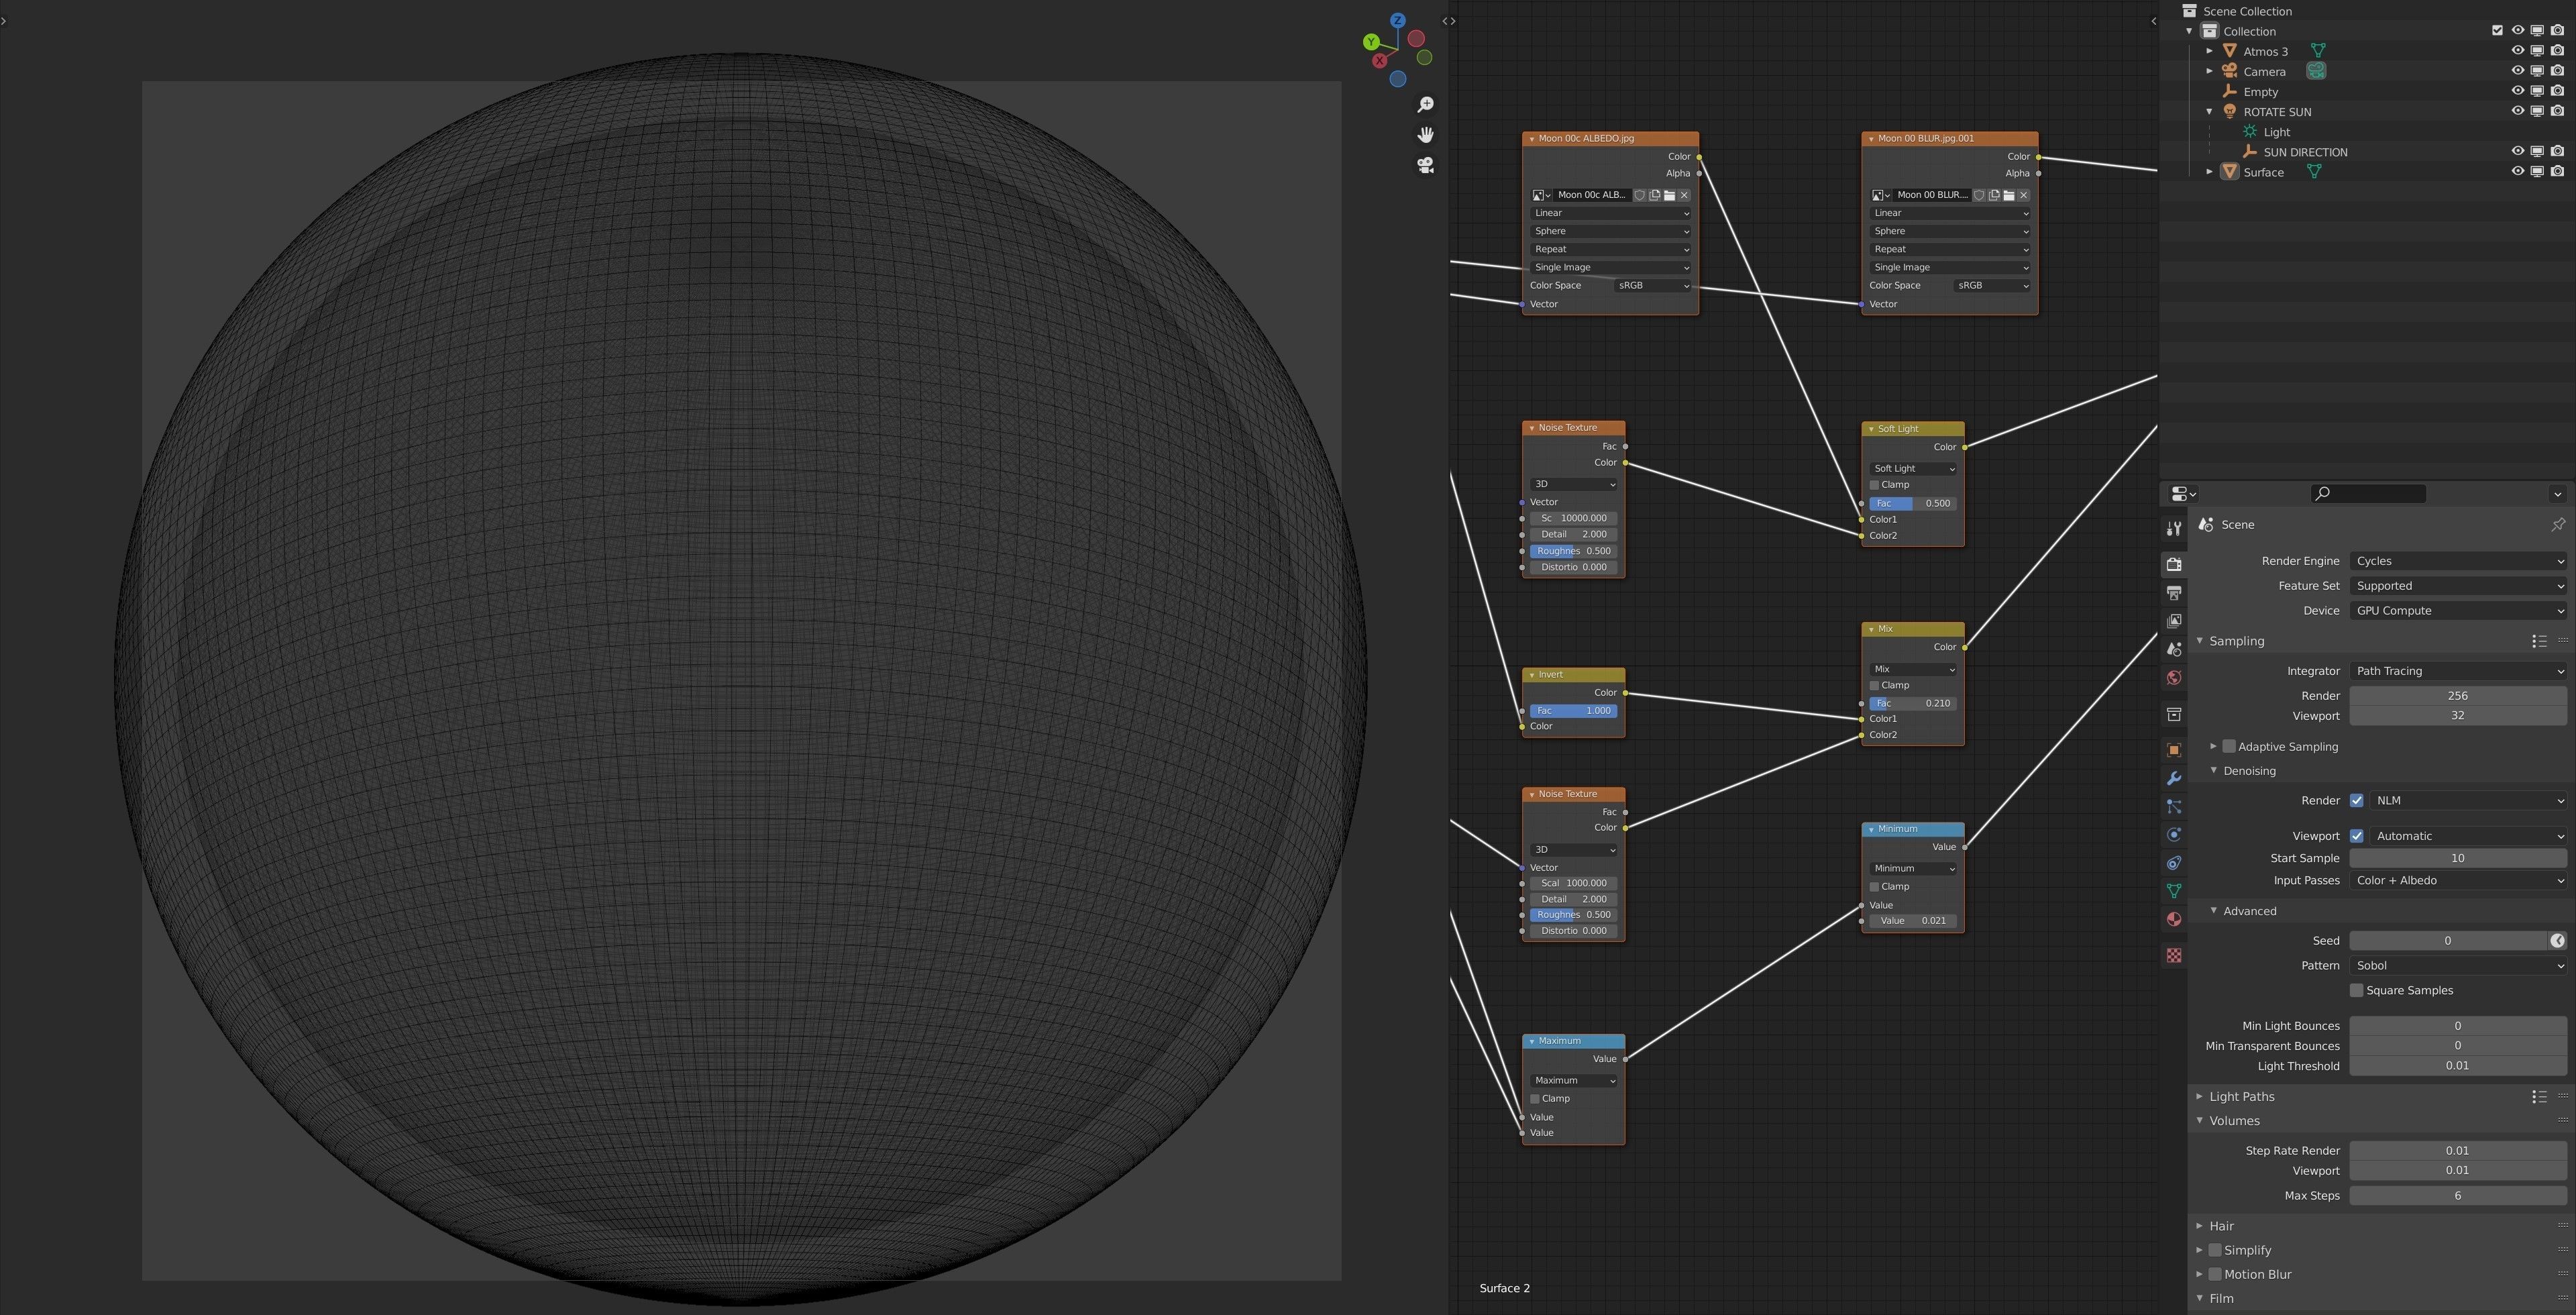
Task: Click the viewport zoom magnifier icon
Action: point(1425,104)
